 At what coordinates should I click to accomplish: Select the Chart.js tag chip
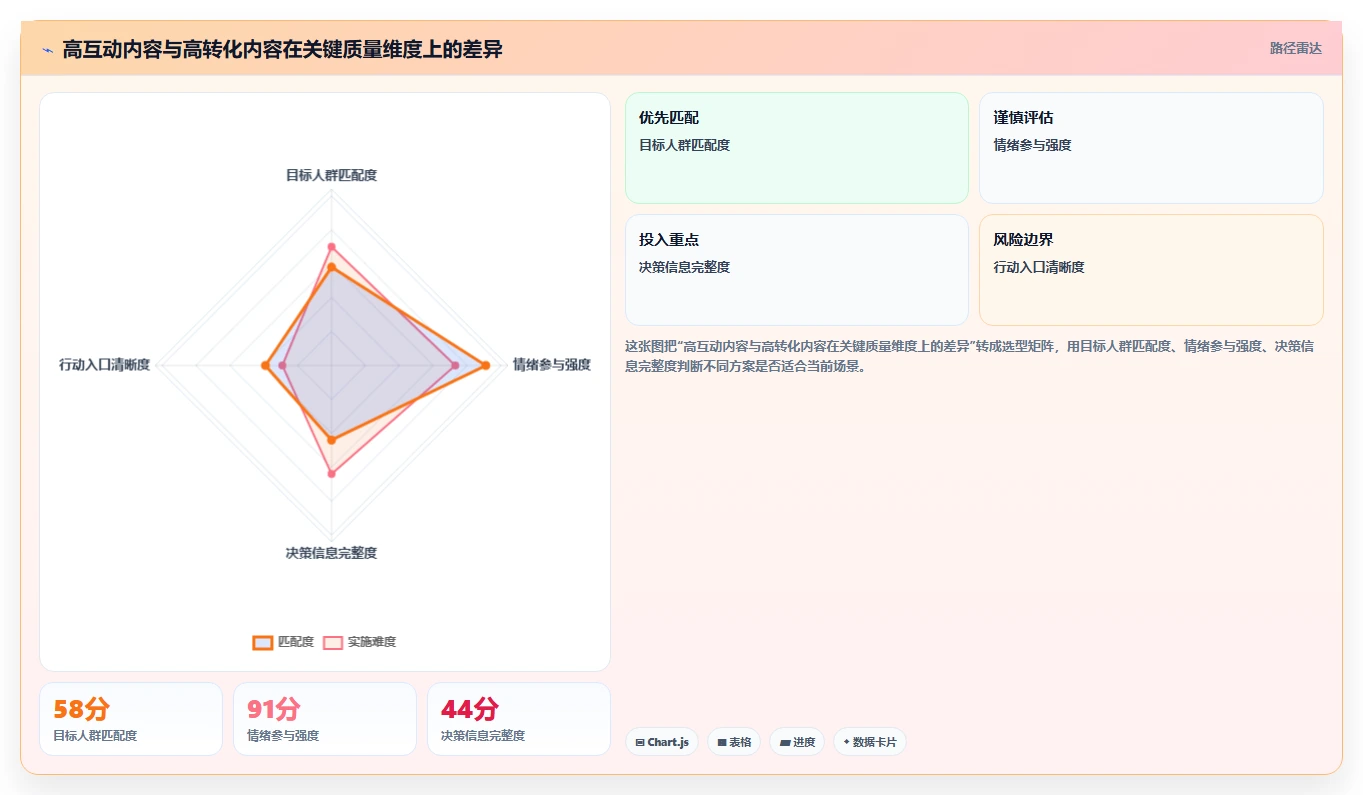click(x=662, y=742)
